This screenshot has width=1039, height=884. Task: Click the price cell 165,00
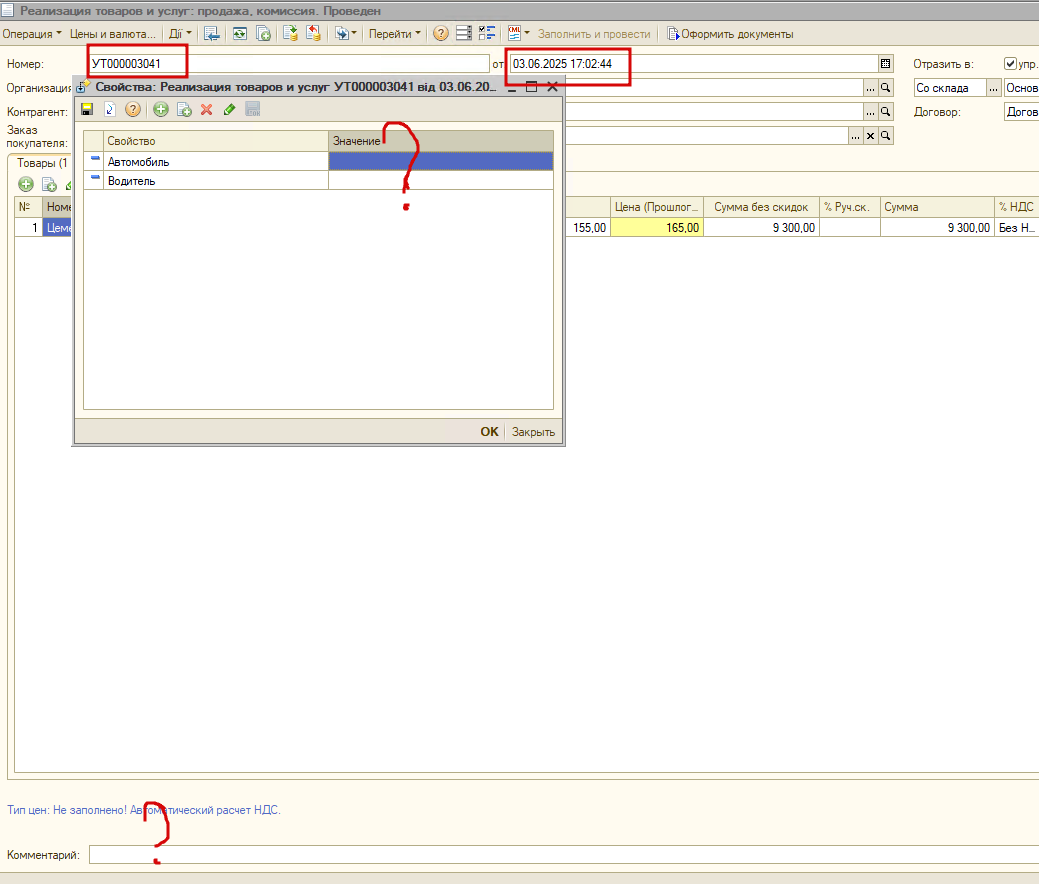click(656, 227)
